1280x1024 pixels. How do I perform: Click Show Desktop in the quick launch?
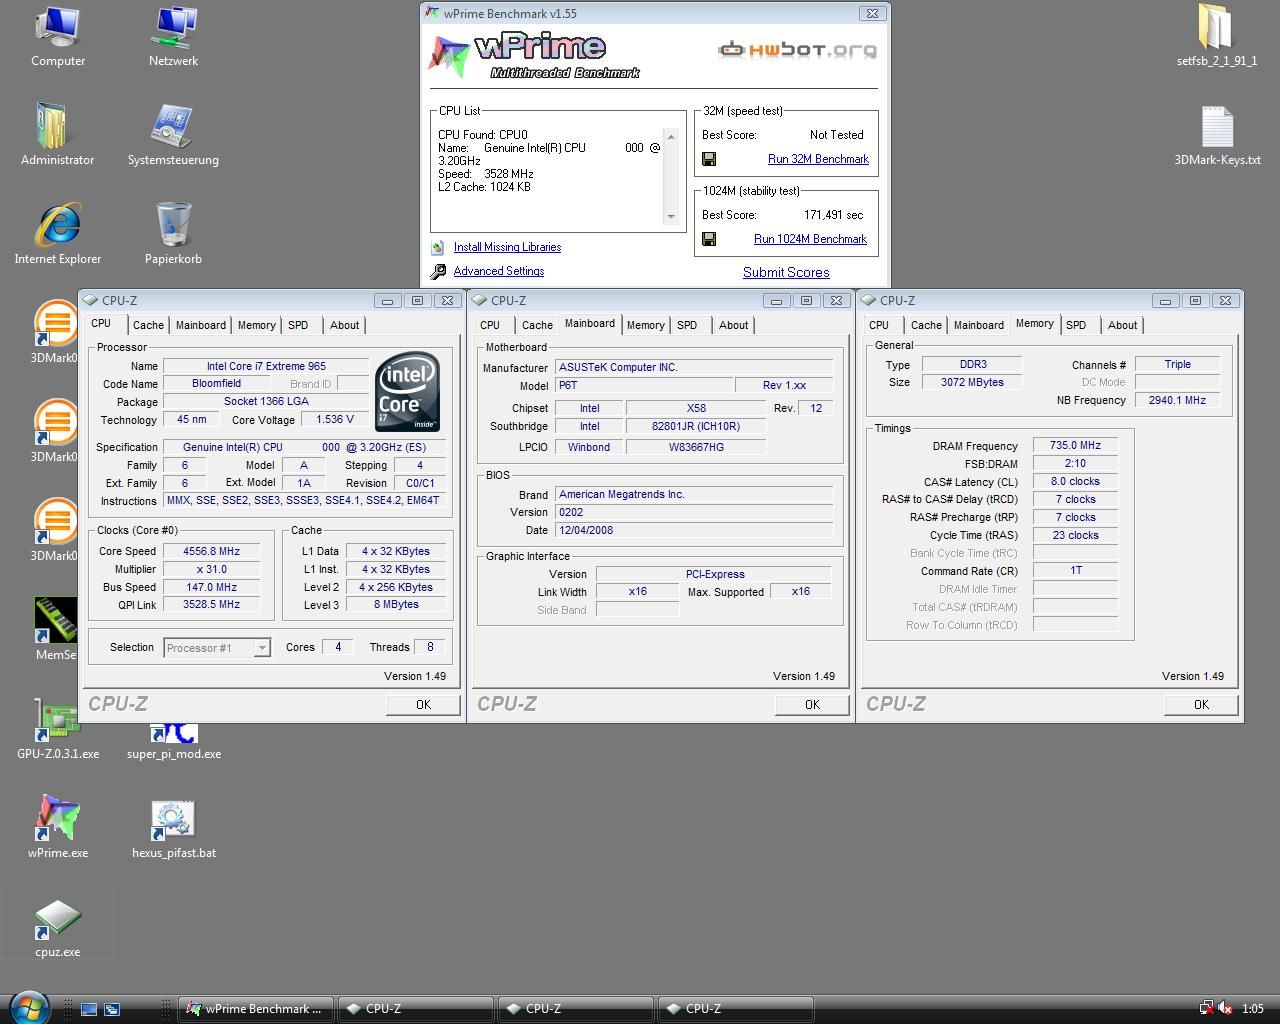point(89,1009)
